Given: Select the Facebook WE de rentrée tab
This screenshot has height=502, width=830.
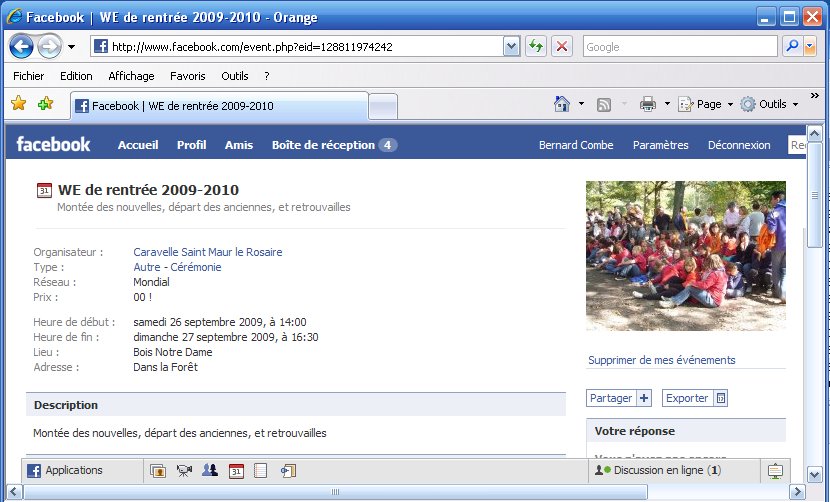Looking at the screenshot, I should 219,105.
